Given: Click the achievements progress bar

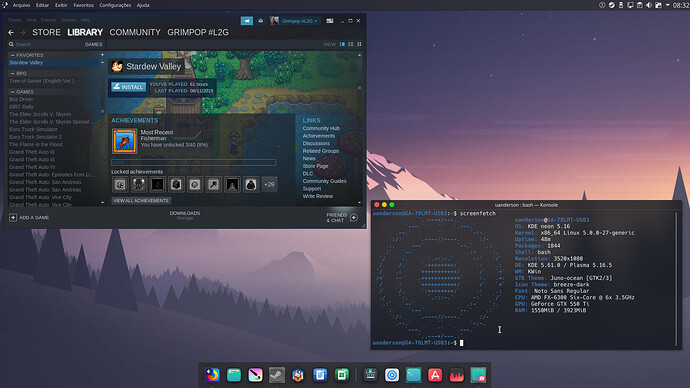Looking at the screenshot, I should pyautogui.click(x=194, y=162).
